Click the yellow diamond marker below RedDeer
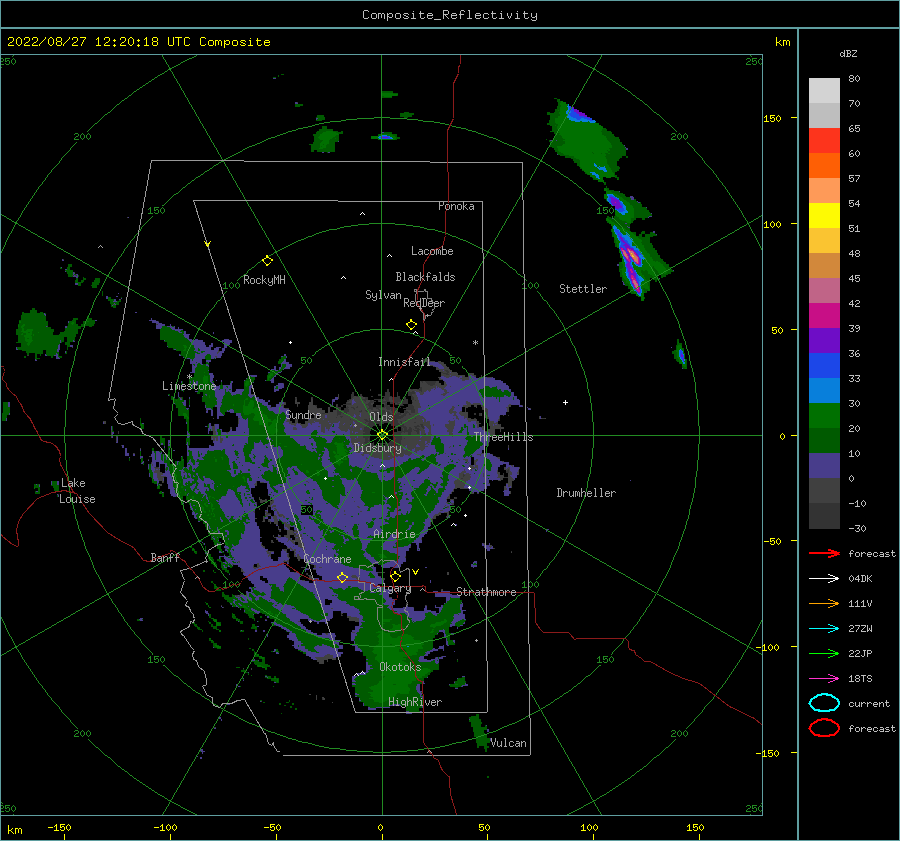The width and height of the screenshot is (900, 841). (x=411, y=325)
